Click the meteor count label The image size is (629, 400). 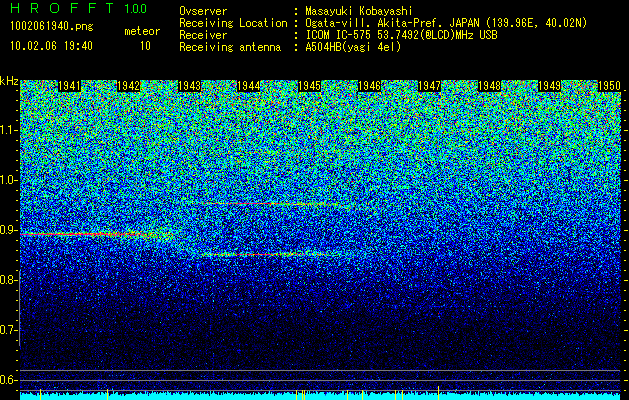(142, 31)
